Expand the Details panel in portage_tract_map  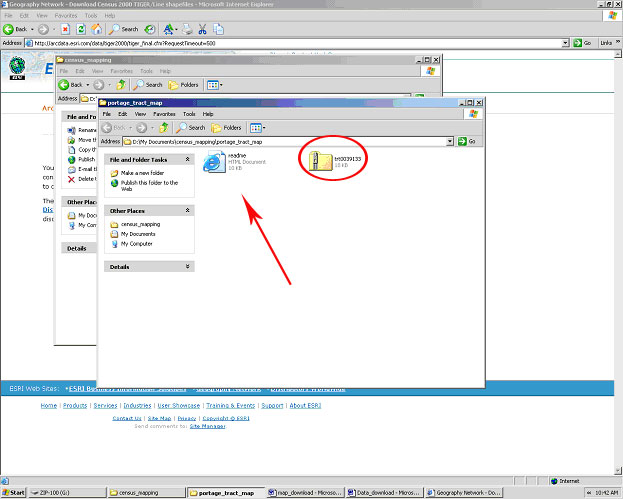pyautogui.click(x=187, y=267)
